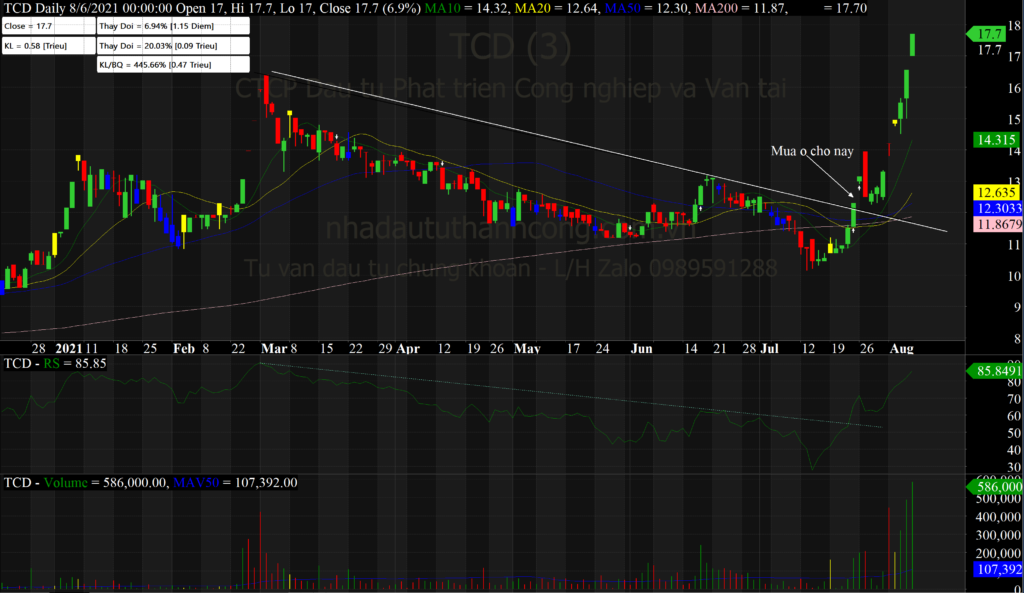This screenshot has width=1024, height=593.
Task: Click the green 586,000 volume value tag
Action: pyautogui.click(x=995, y=486)
